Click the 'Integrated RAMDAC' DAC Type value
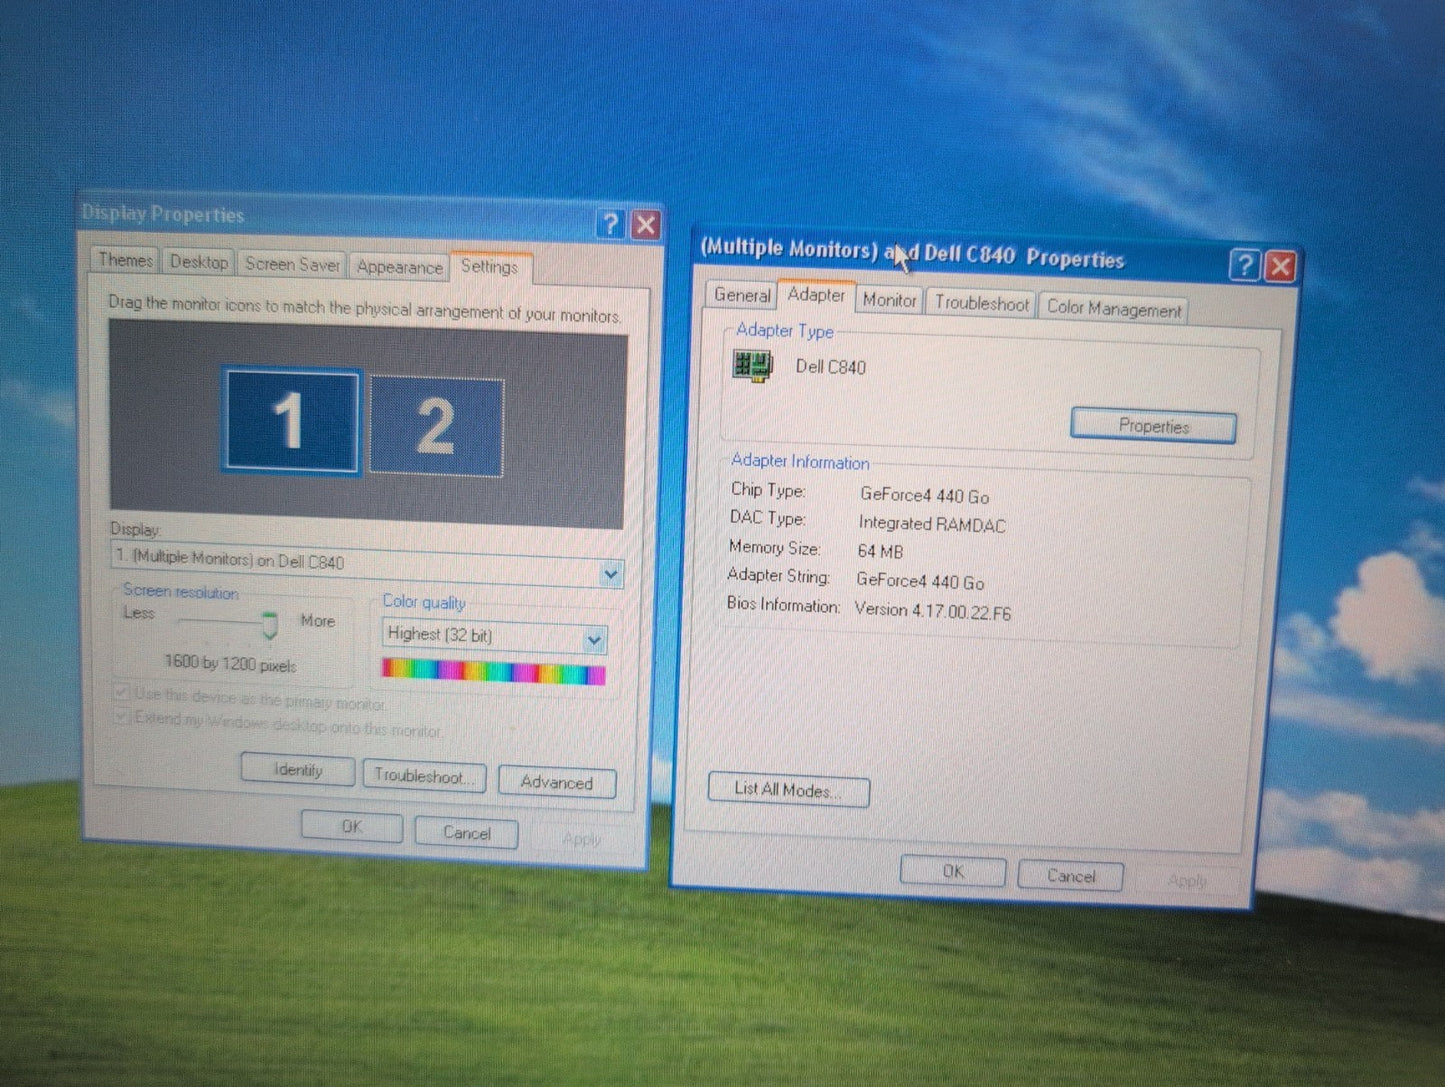The height and width of the screenshot is (1087, 1445). click(932, 524)
